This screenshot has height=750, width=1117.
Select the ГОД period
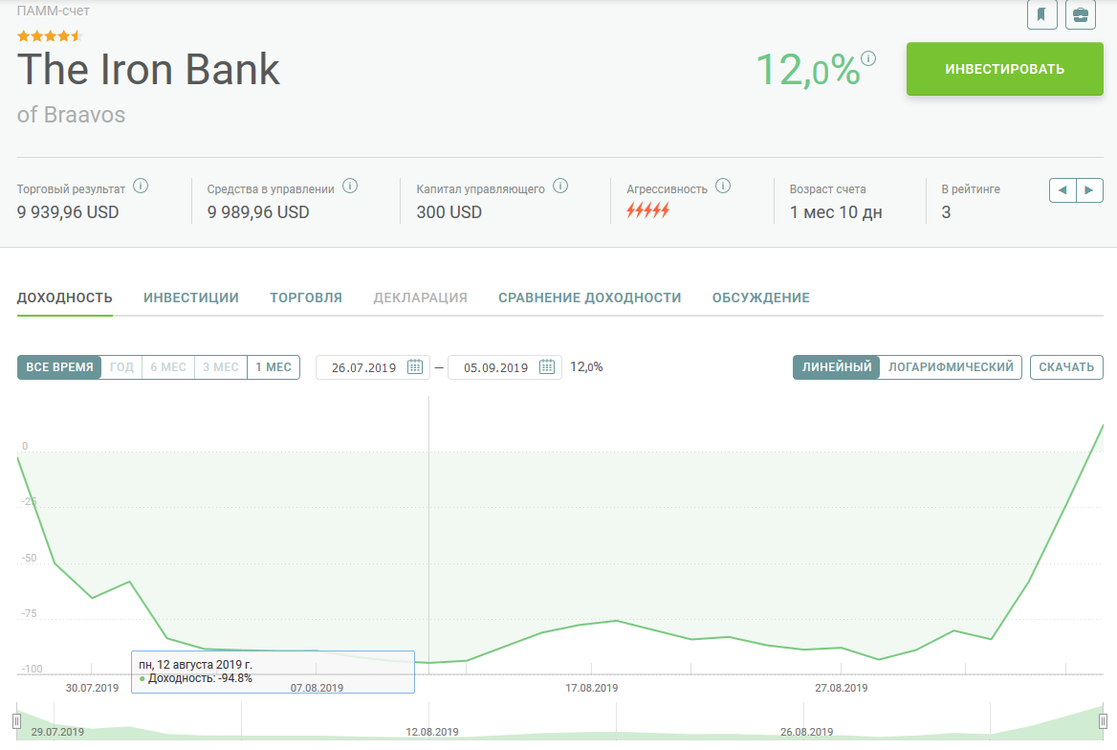(122, 368)
